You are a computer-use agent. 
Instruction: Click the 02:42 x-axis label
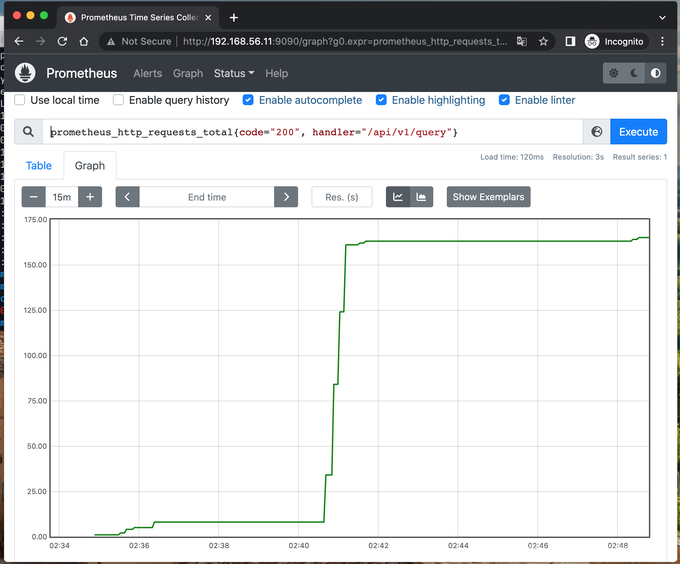pos(378,545)
